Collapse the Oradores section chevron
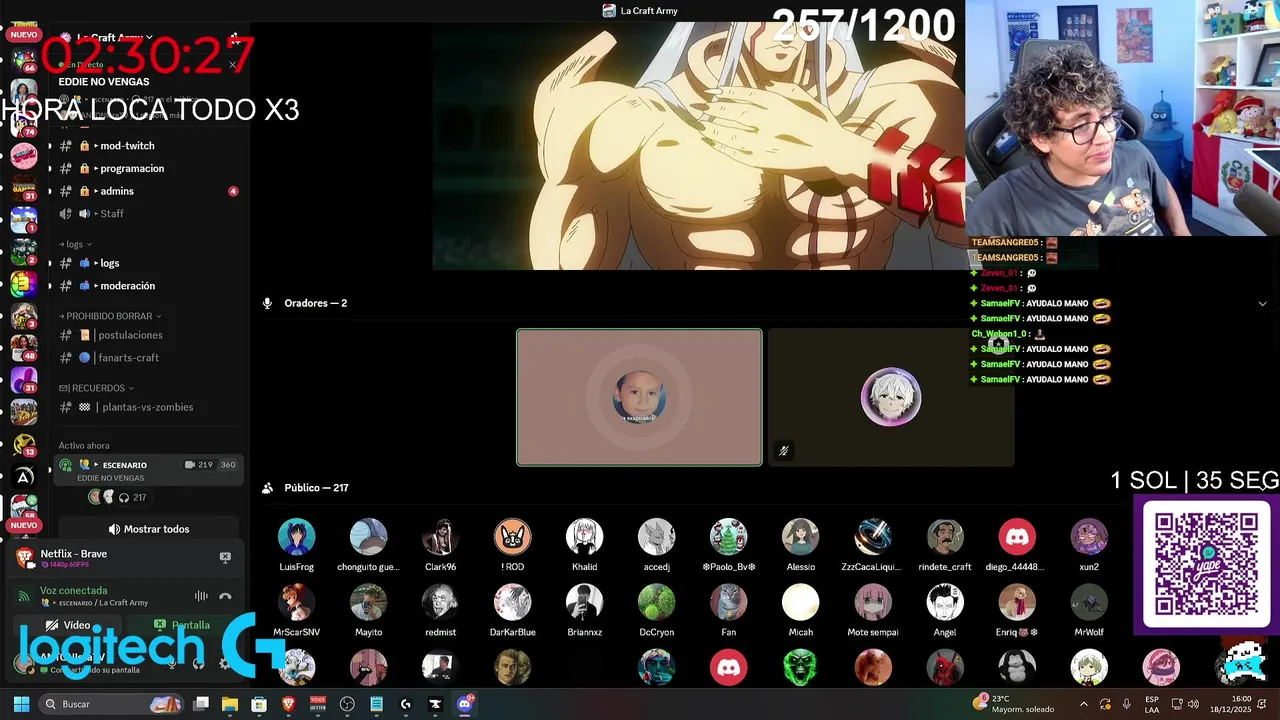This screenshot has height=720, width=1280. [x=1262, y=304]
